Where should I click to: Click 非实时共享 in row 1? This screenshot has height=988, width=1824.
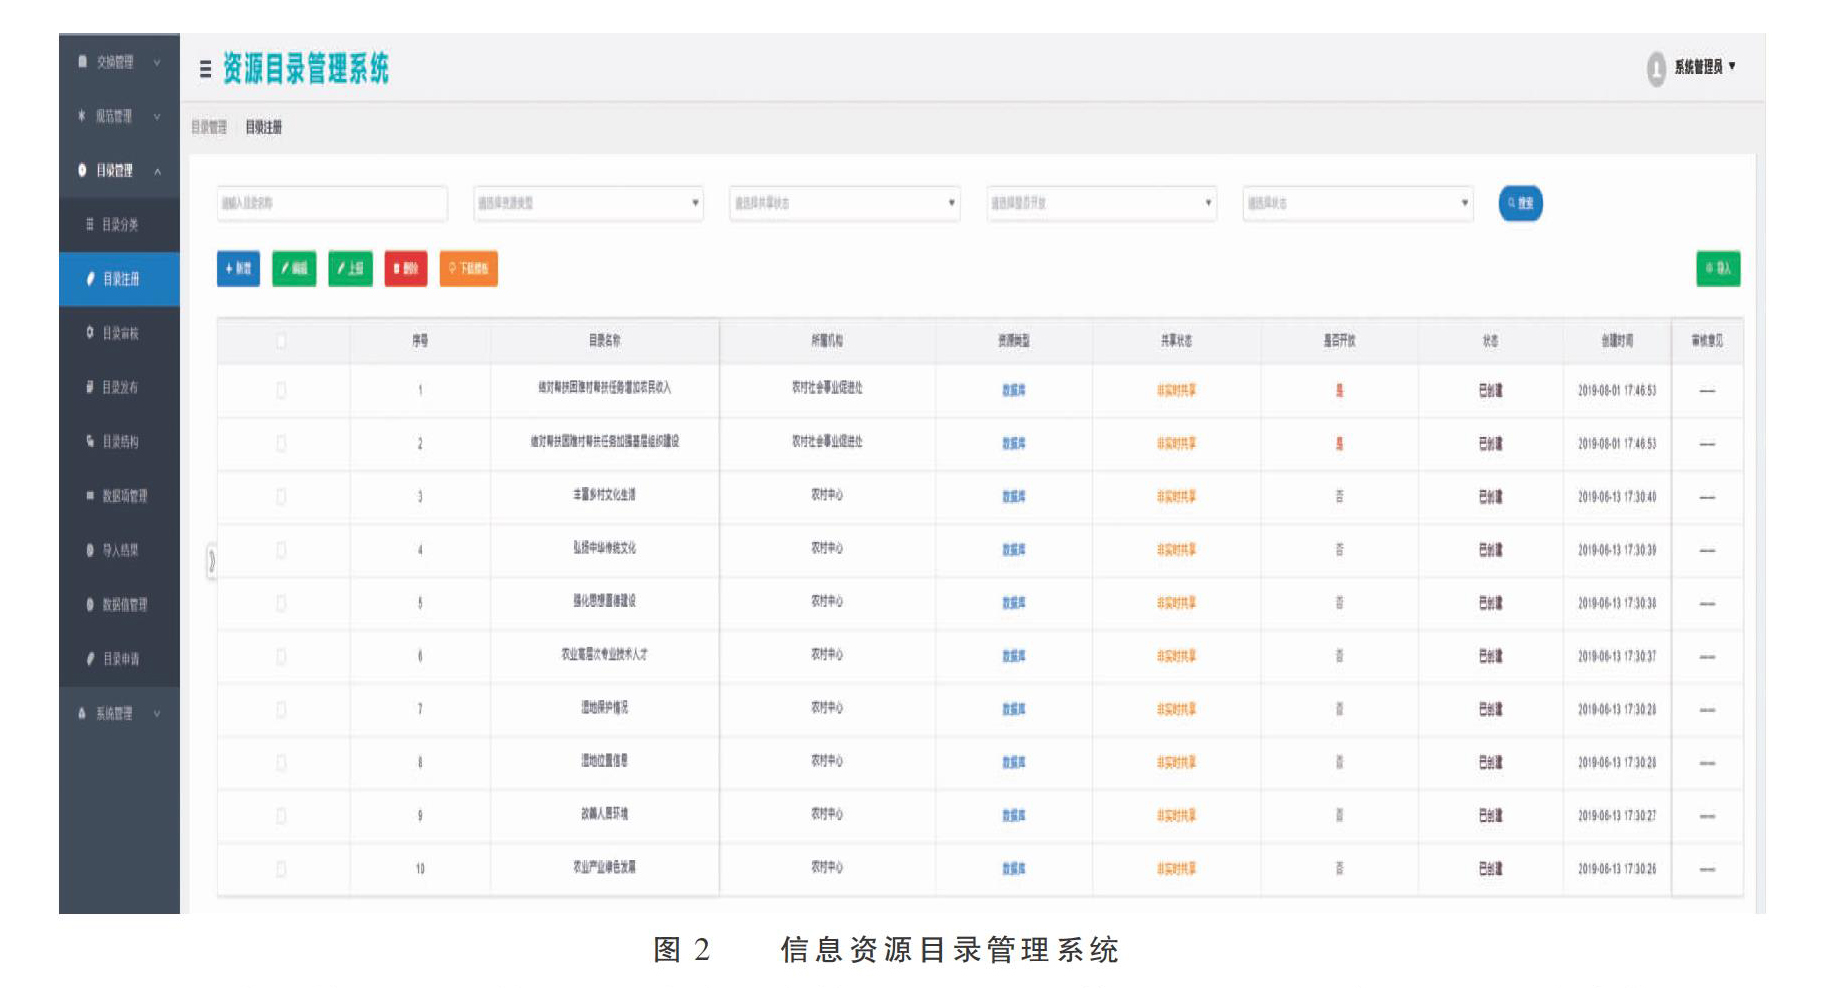click(x=1176, y=390)
